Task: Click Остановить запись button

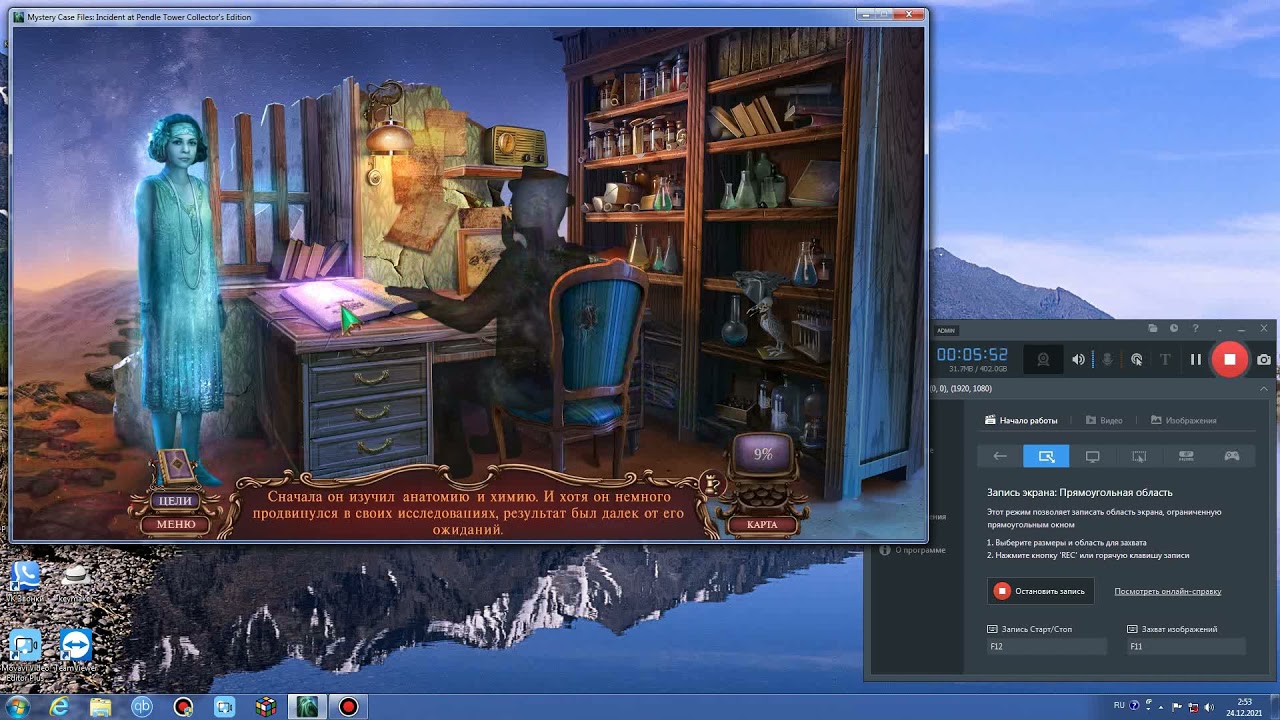Action: tap(1040, 591)
